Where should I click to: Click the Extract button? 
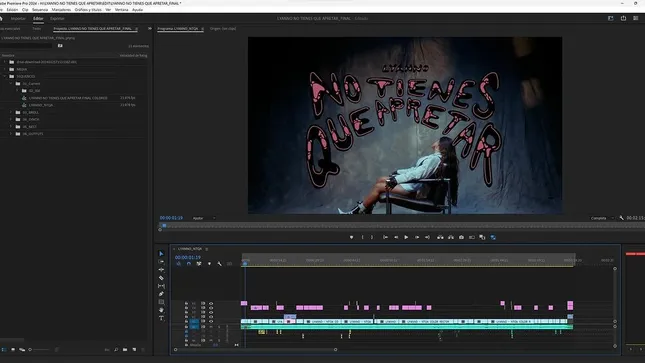[x=451, y=237]
